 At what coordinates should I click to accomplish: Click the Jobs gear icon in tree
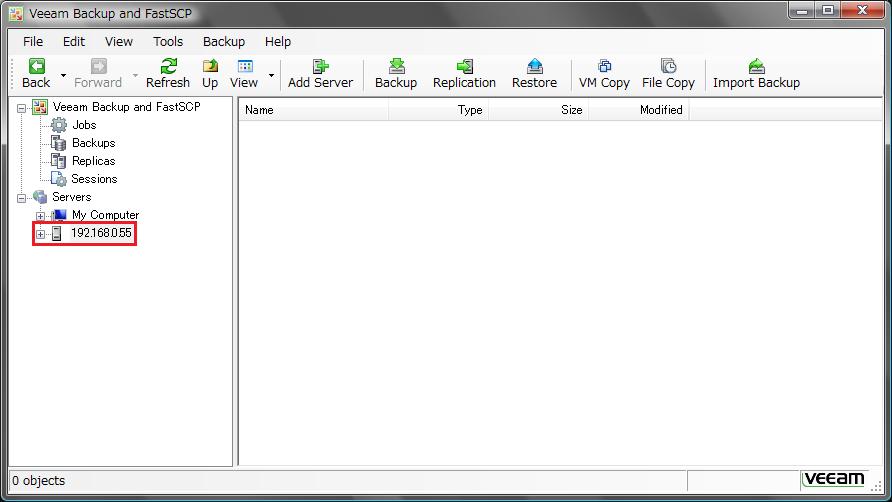coord(59,125)
